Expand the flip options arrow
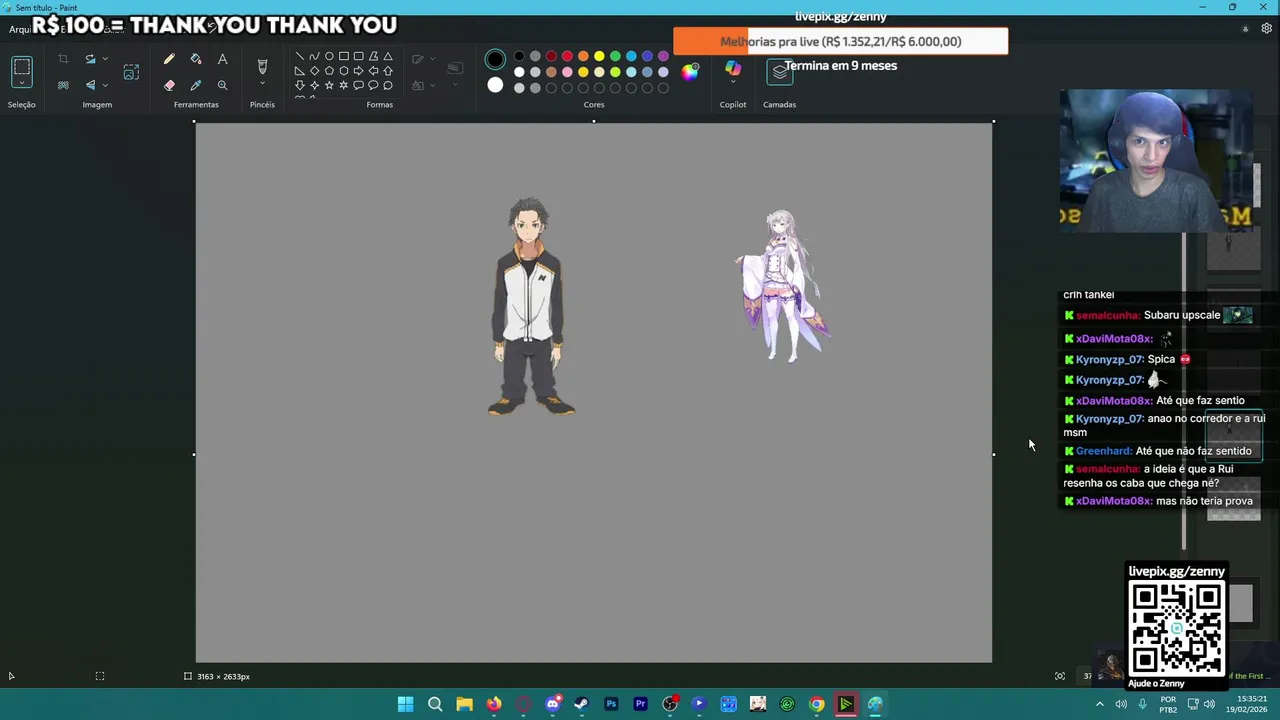The image size is (1280, 720). point(105,85)
